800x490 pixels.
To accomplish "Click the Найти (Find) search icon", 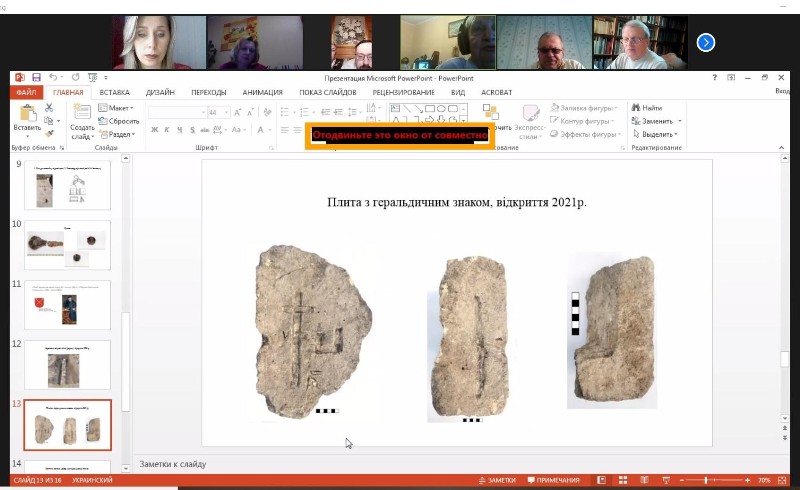I will (636, 108).
